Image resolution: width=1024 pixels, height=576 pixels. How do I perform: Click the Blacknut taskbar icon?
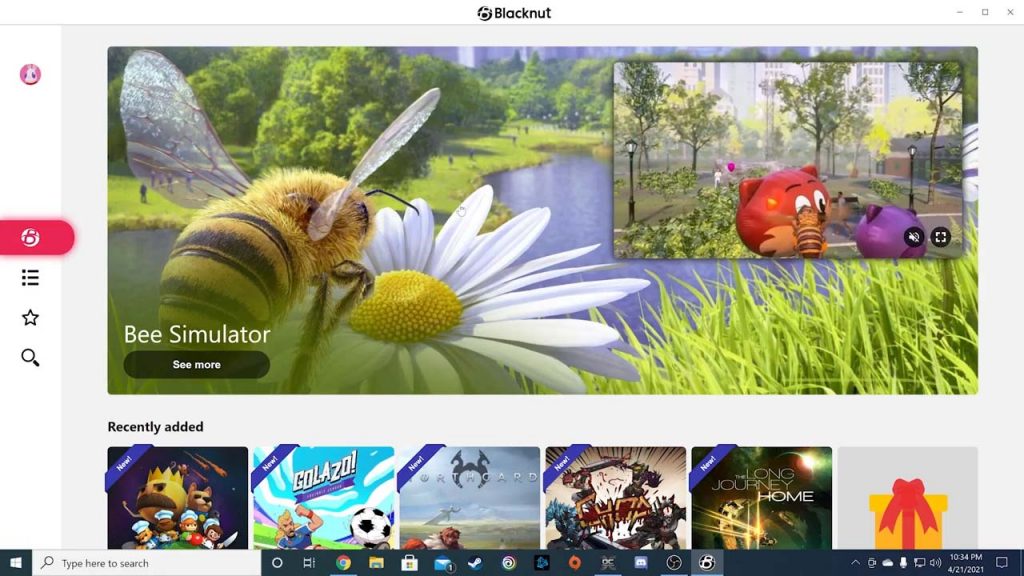(x=707, y=563)
